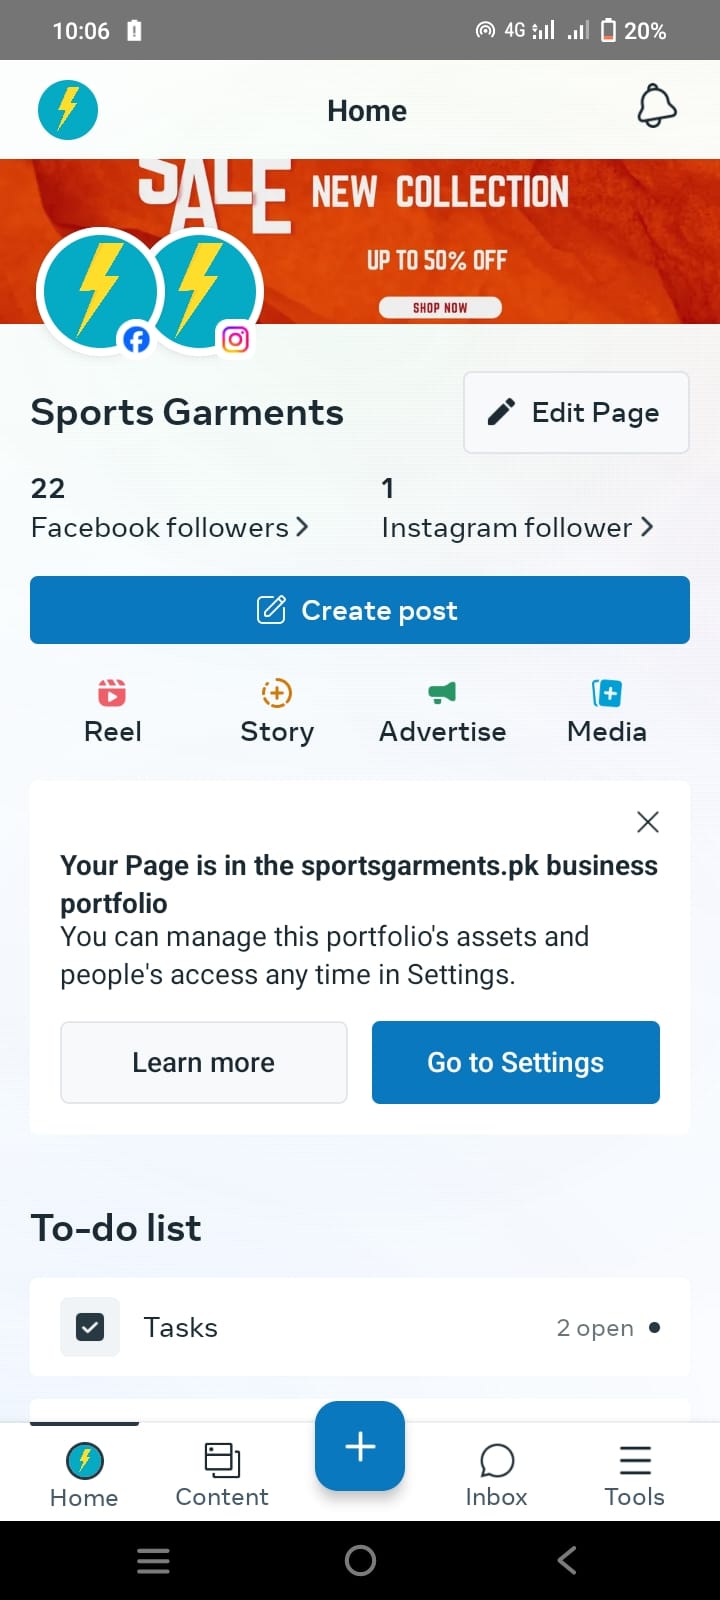Tap the Facebook profile picture avatar

(x=98, y=291)
